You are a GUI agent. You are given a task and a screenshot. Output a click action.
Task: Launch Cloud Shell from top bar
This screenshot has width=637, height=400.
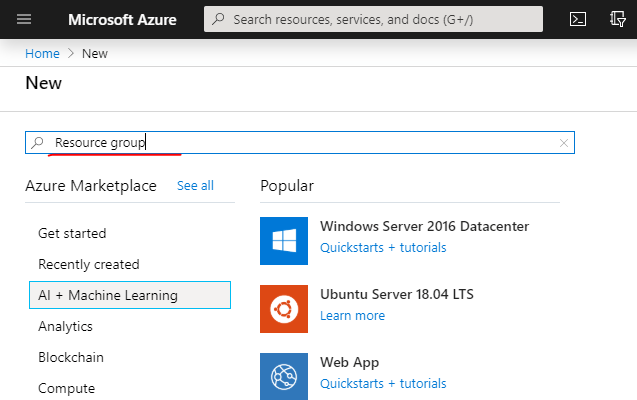[x=577, y=19]
